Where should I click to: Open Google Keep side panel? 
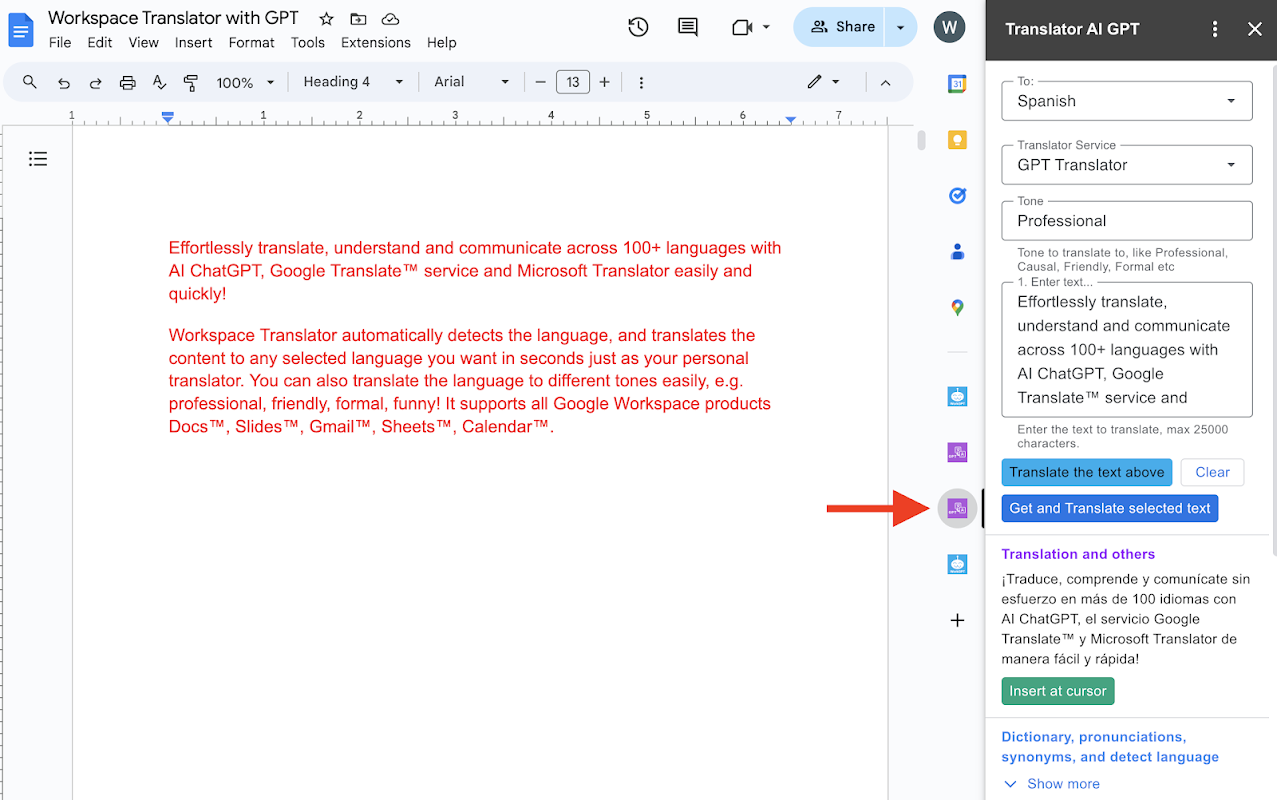pos(957,140)
